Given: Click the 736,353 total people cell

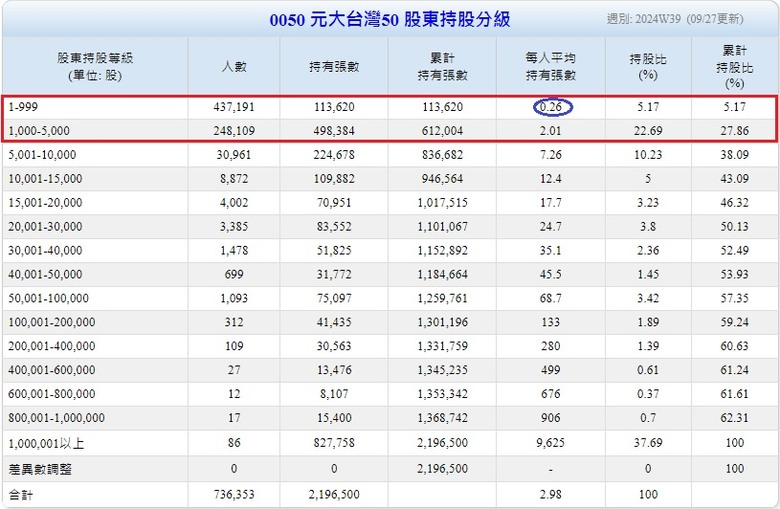Looking at the screenshot, I should pos(234,495).
